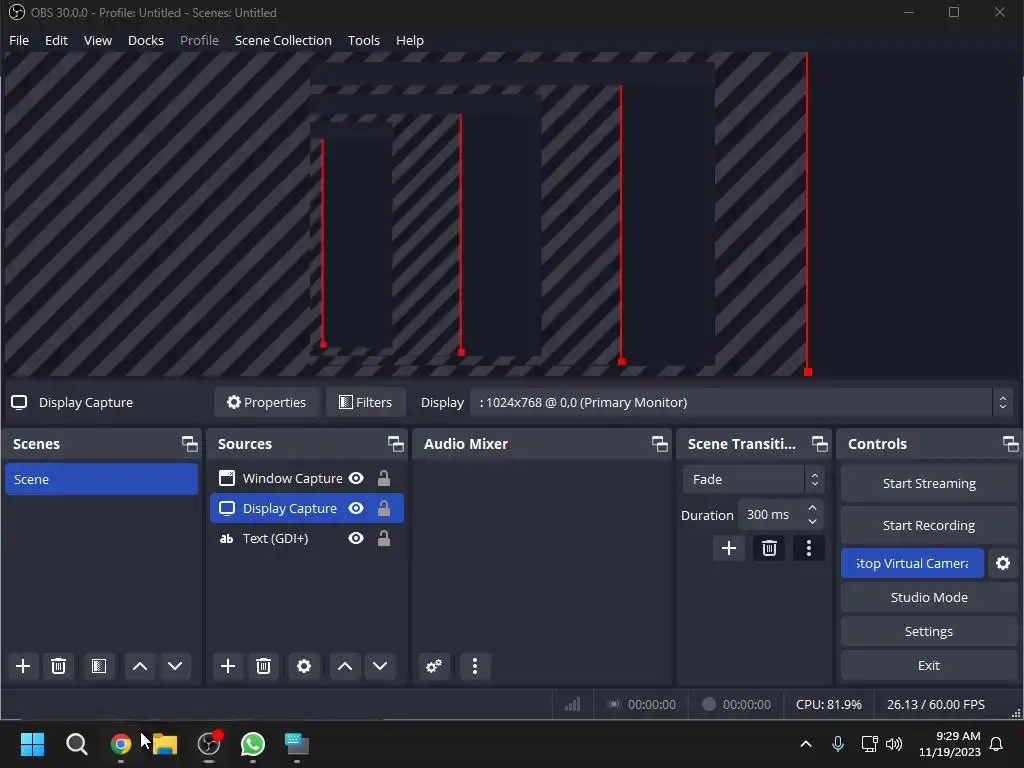
Task: Open the Scene Collection menu
Action: (283, 40)
